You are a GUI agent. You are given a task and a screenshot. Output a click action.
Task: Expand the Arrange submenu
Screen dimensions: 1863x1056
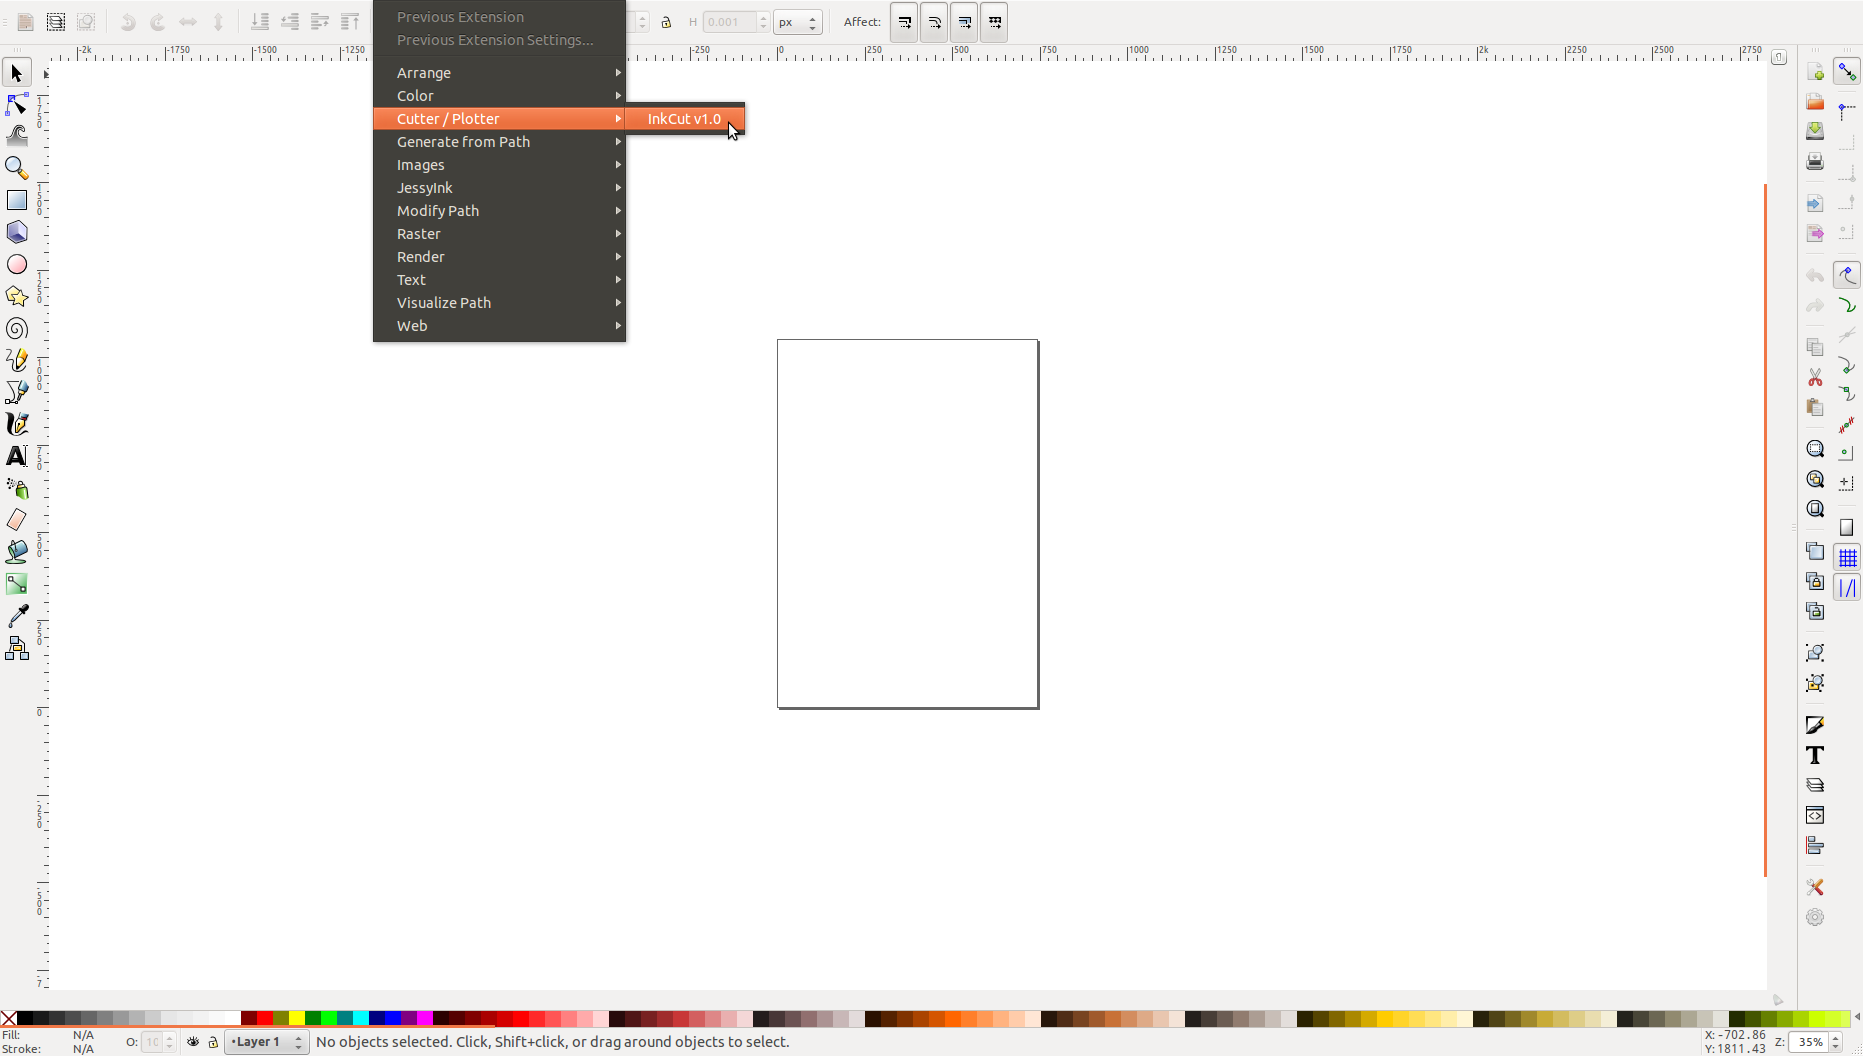click(499, 73)
